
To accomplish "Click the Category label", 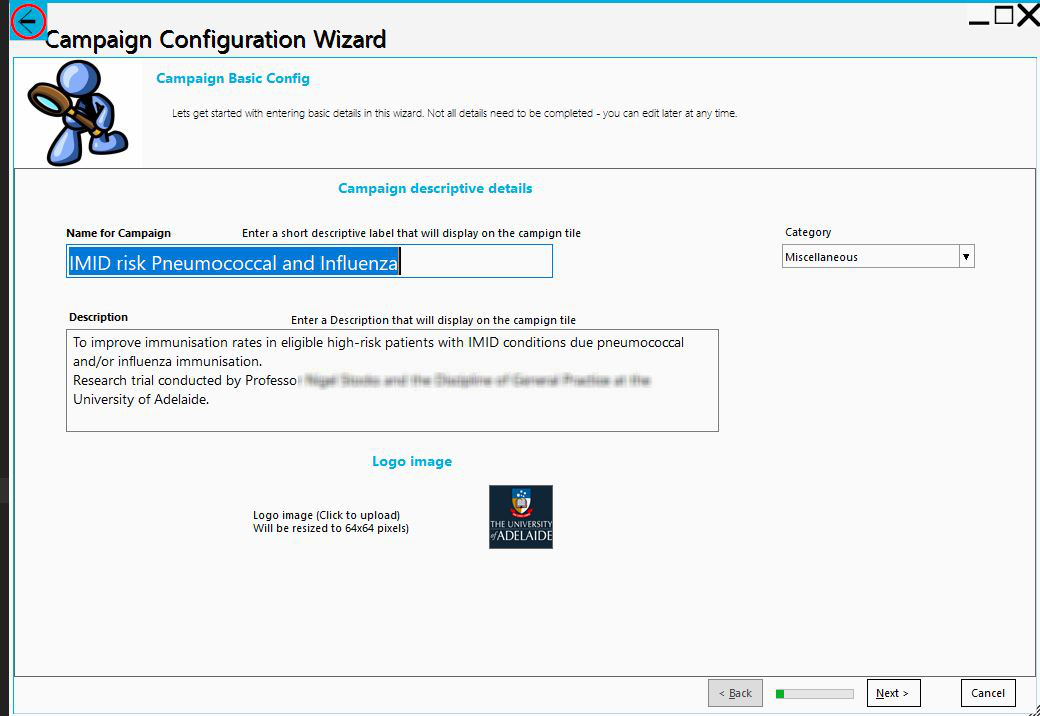I will (808, 232).
